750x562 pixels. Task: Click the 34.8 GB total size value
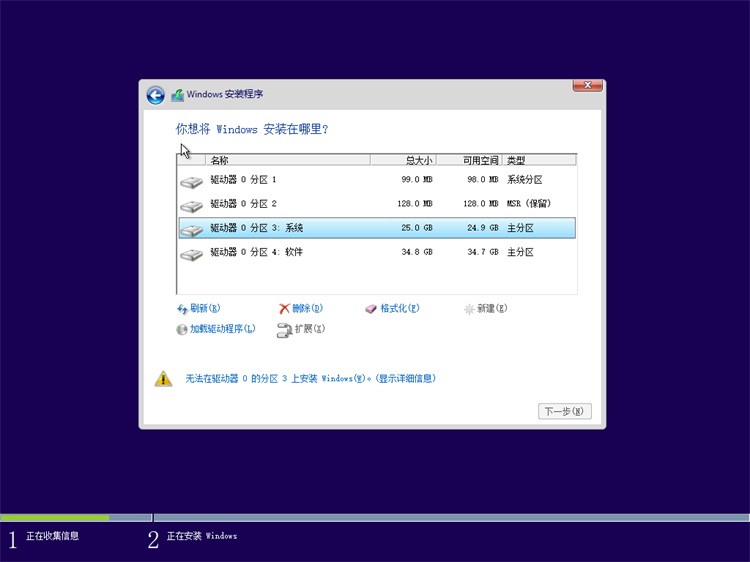click(x=417, y=252)
